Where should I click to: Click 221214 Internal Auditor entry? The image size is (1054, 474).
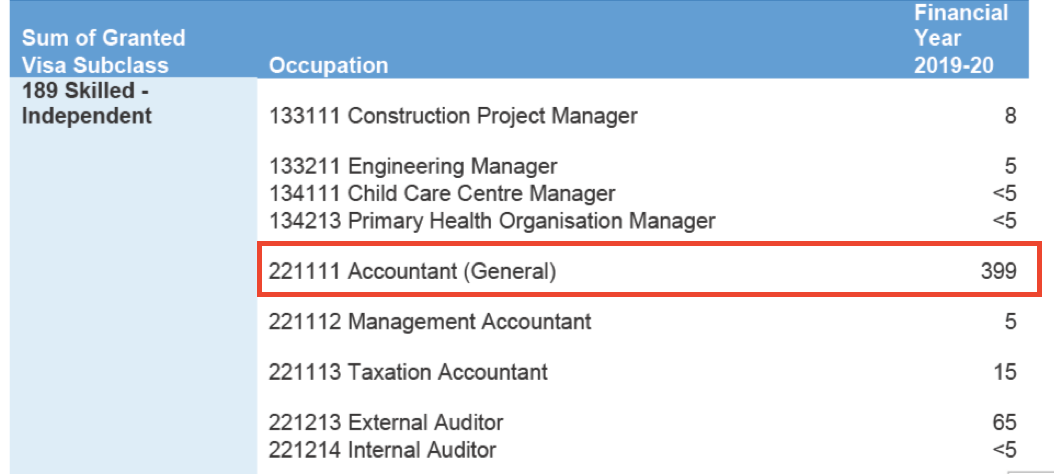pyautogui.click(x=382, y=449)
